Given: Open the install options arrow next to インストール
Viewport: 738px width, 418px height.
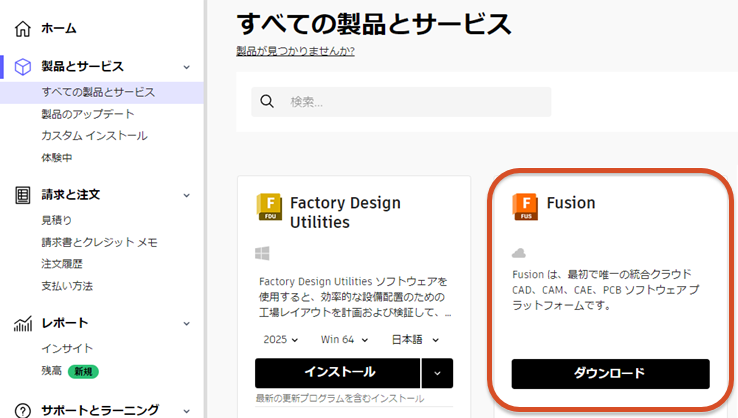Looking at the screenshot, I should (x=437, y=373).
